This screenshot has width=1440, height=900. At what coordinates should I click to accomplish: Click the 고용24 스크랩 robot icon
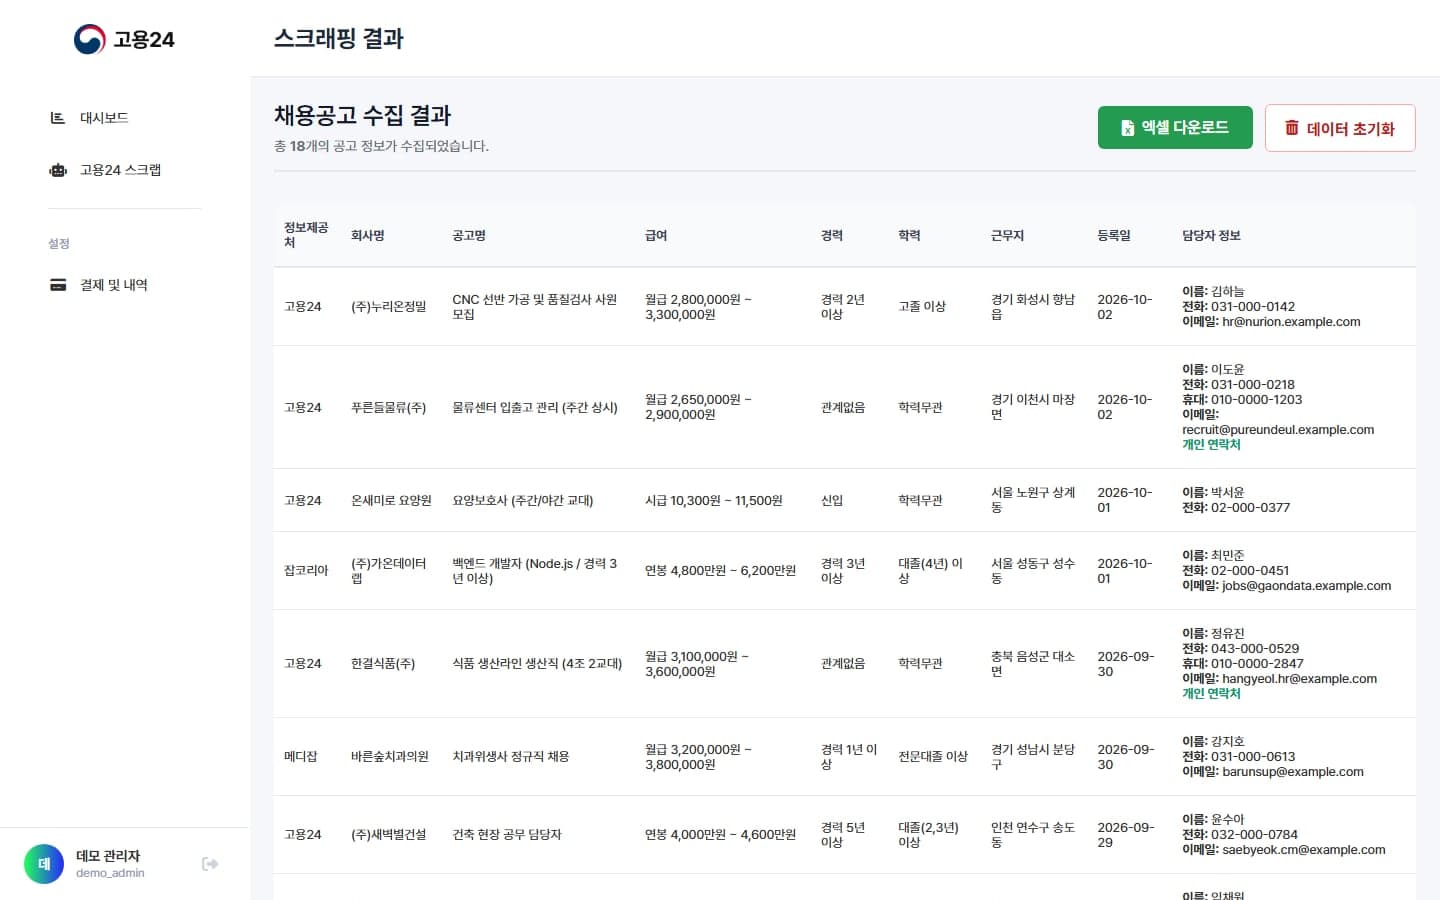click(x=58, y=170)
